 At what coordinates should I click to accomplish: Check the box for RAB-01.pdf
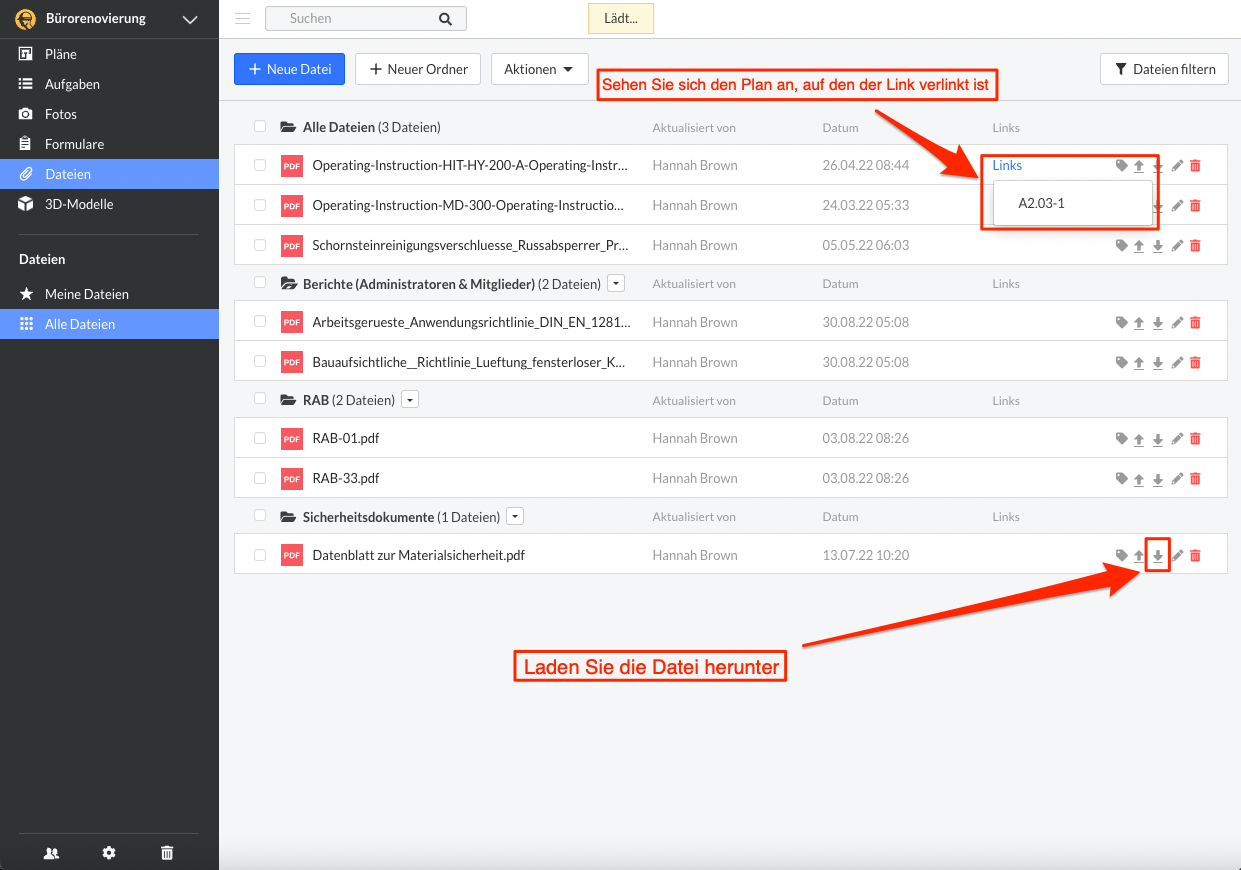coord(260,438)
